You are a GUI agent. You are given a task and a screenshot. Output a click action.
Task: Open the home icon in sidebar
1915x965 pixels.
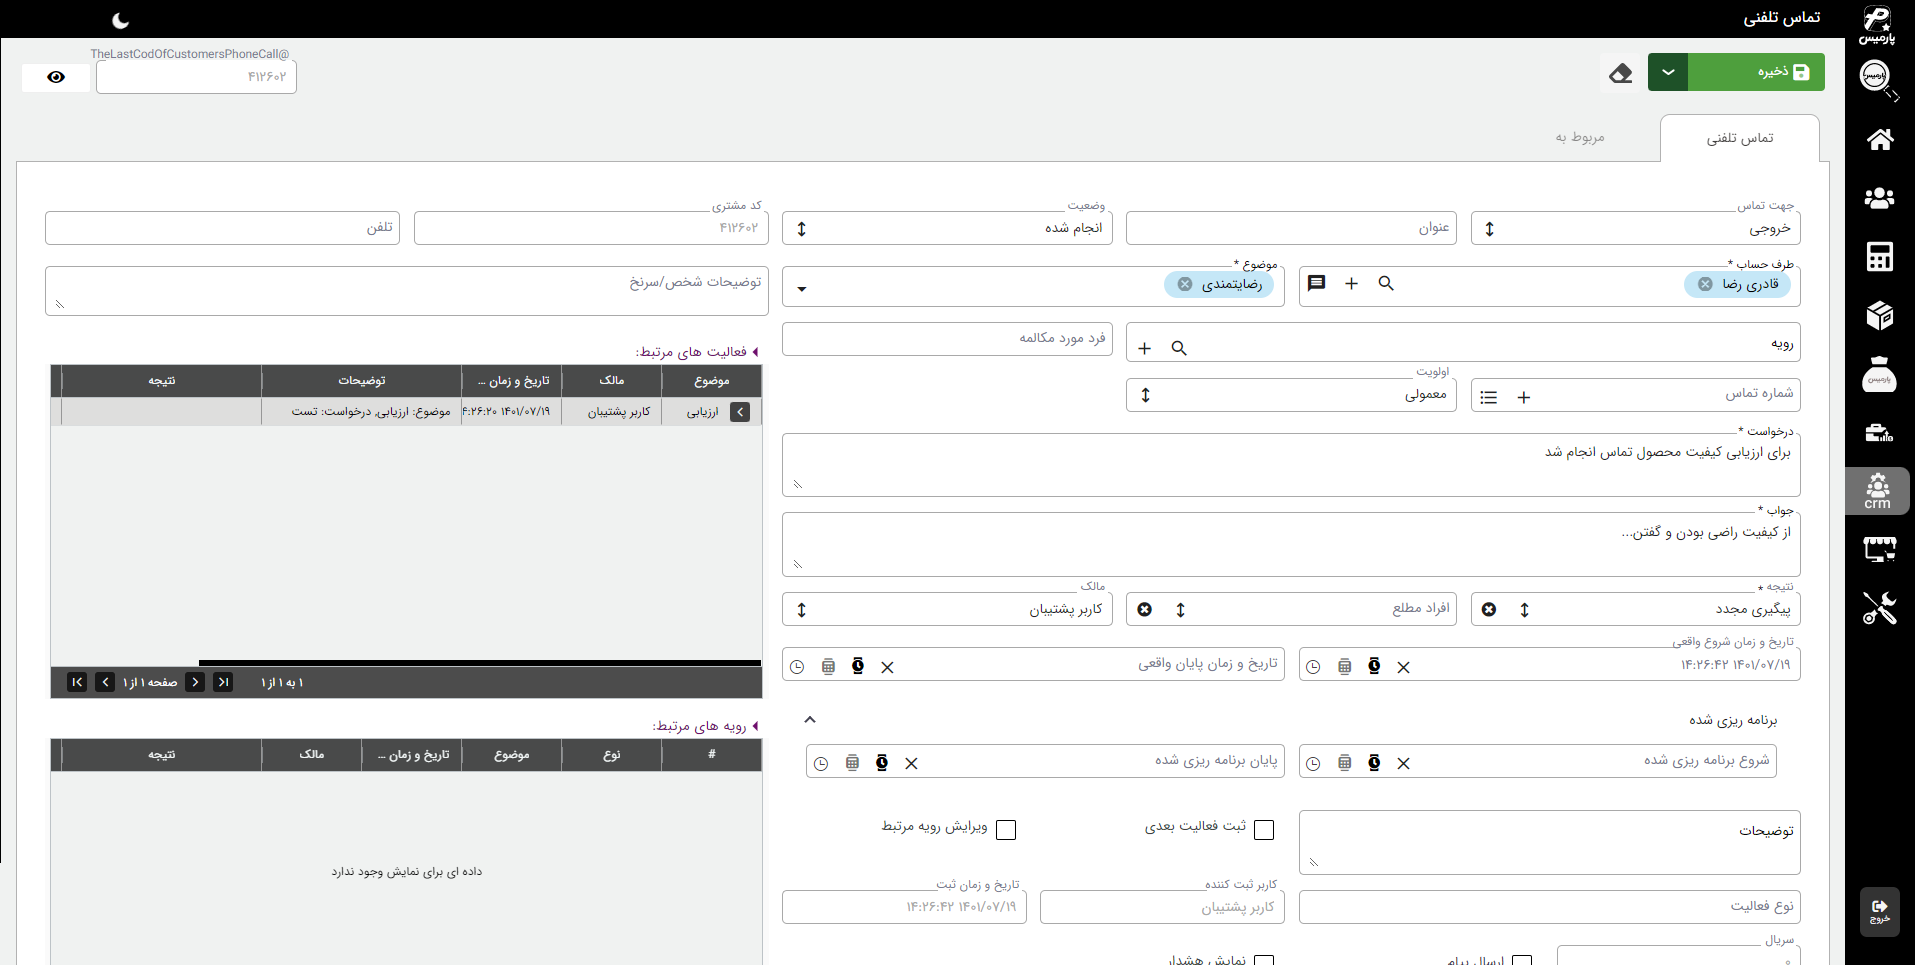pos(1879,140)
